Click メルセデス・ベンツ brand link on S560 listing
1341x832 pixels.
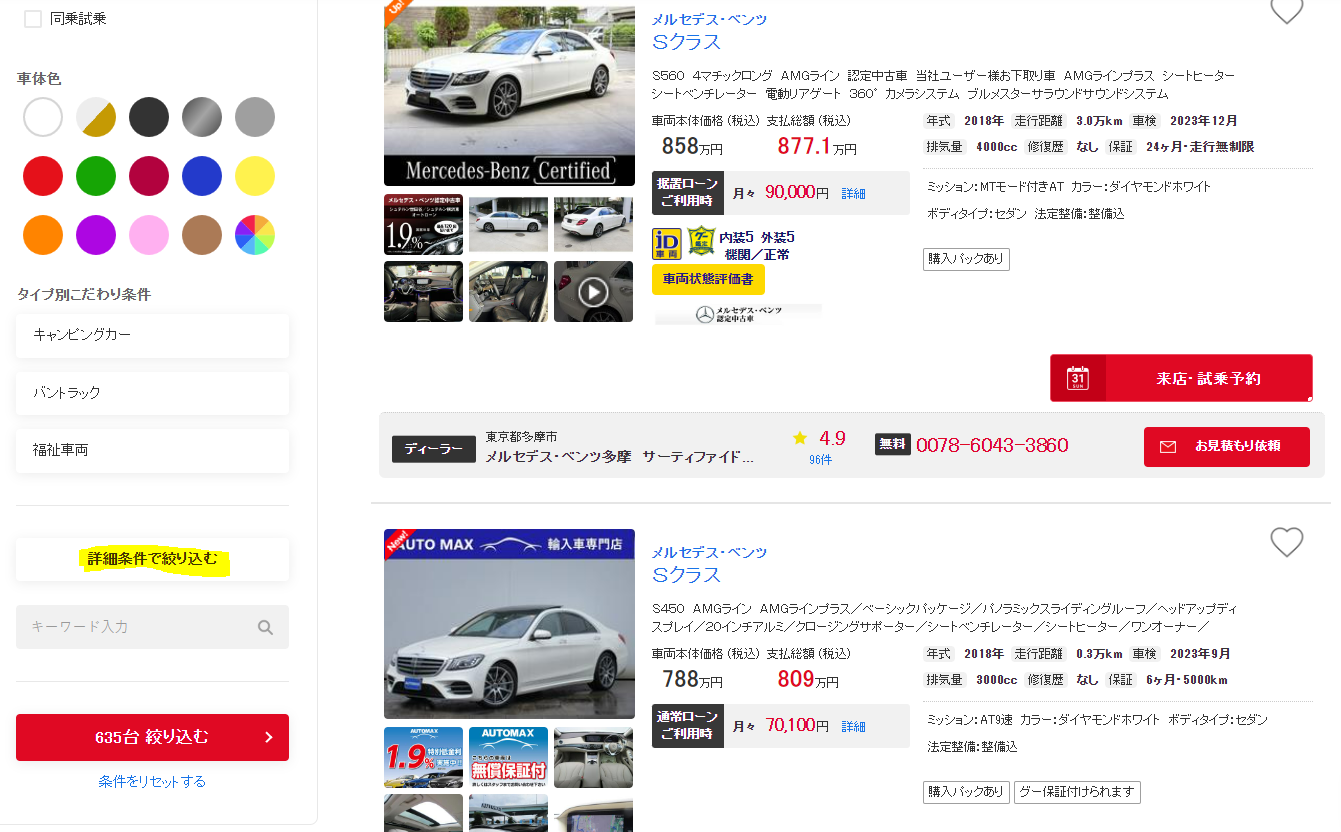710,19
